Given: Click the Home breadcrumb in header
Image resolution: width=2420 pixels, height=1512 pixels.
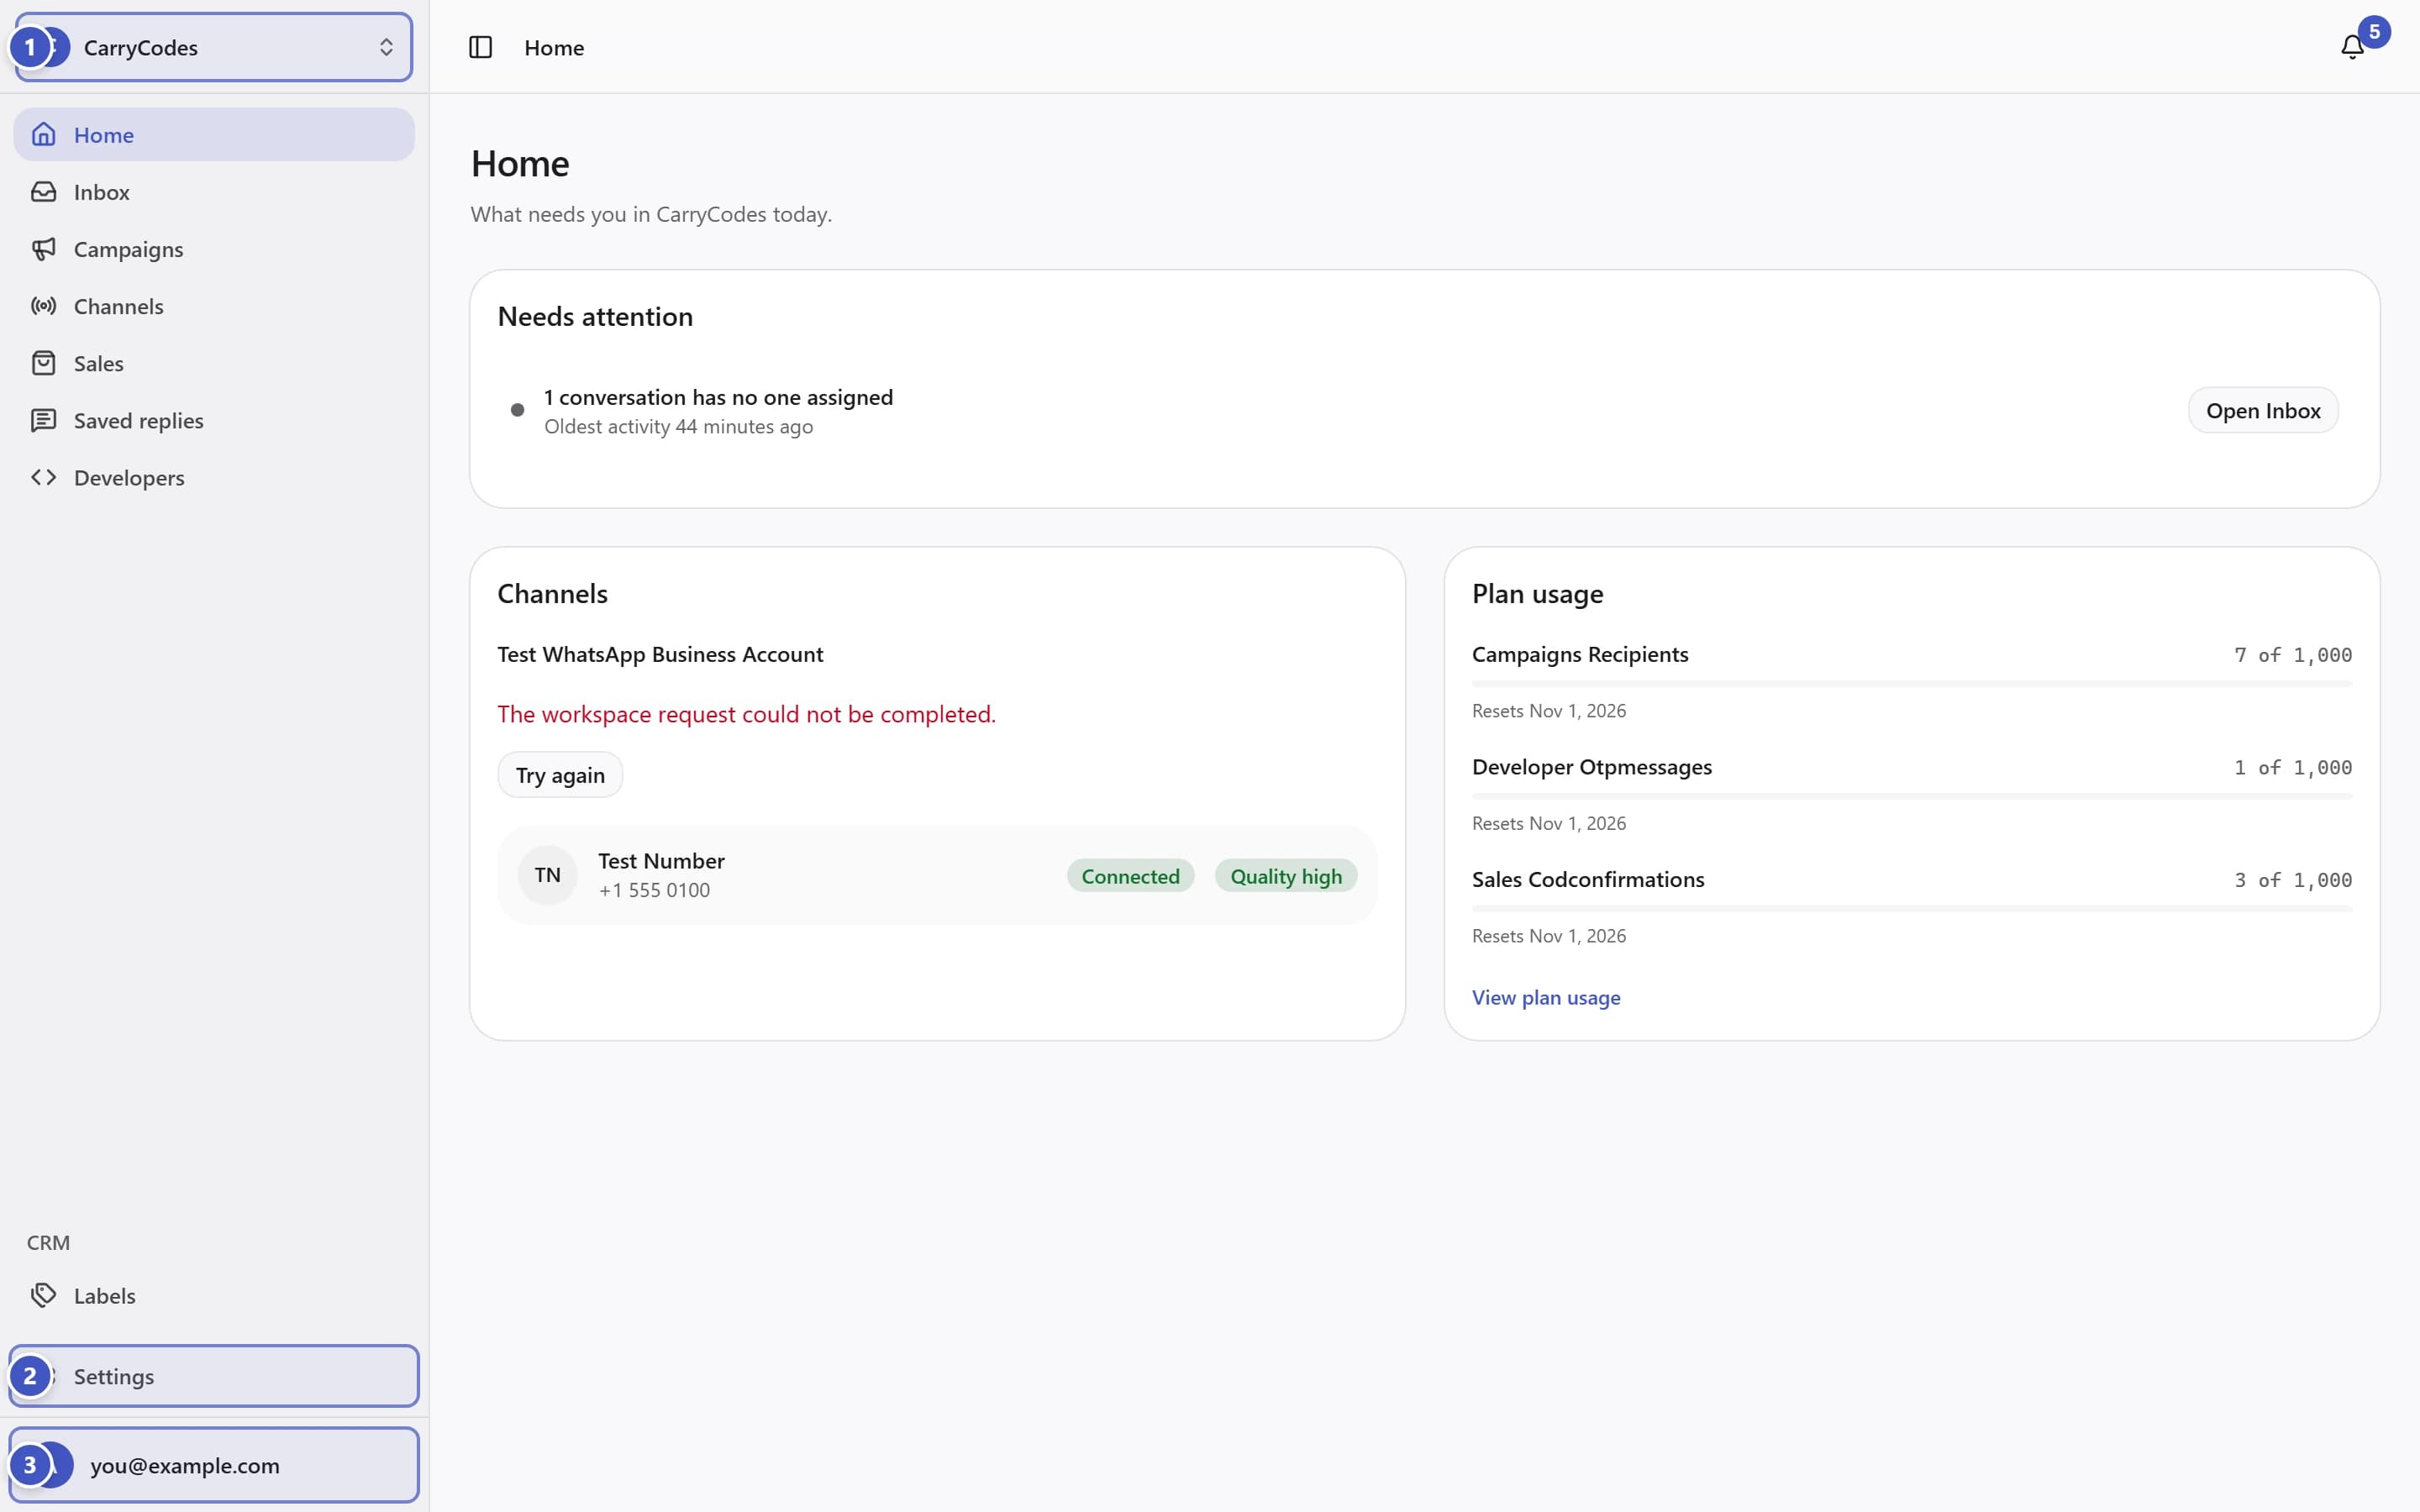Looking at the screenshot, I should [554, 47].
